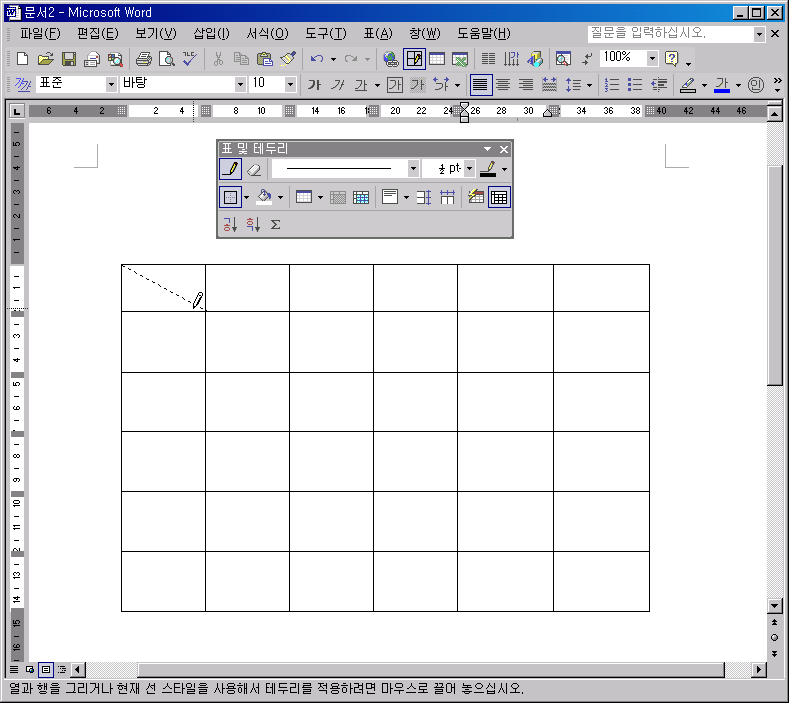Center align the paragraph

point(503,85)
